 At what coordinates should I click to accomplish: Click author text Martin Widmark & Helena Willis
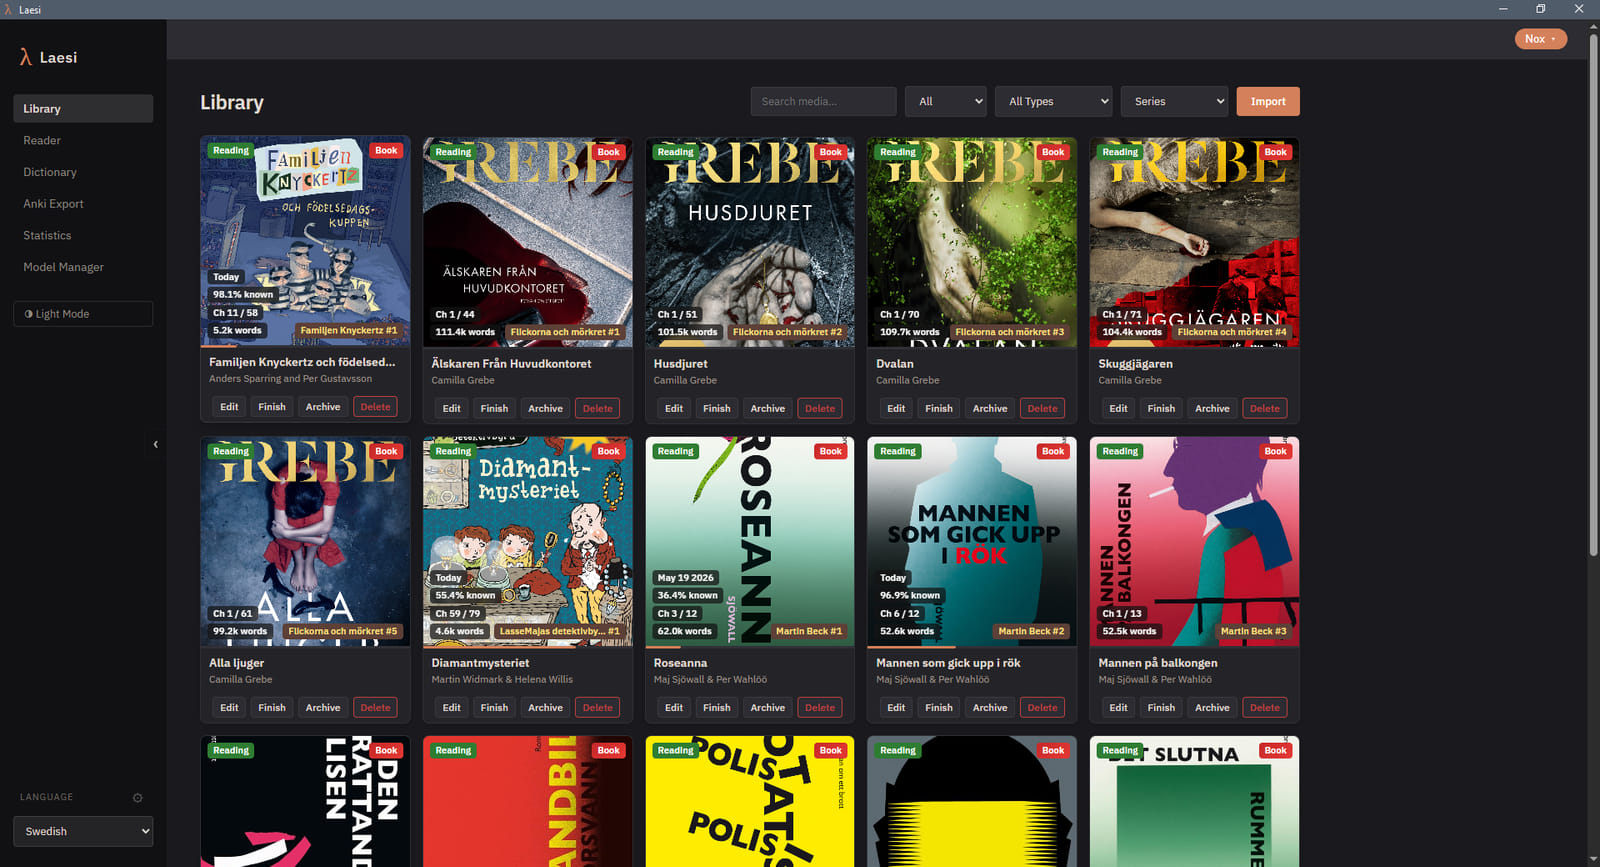502,680
